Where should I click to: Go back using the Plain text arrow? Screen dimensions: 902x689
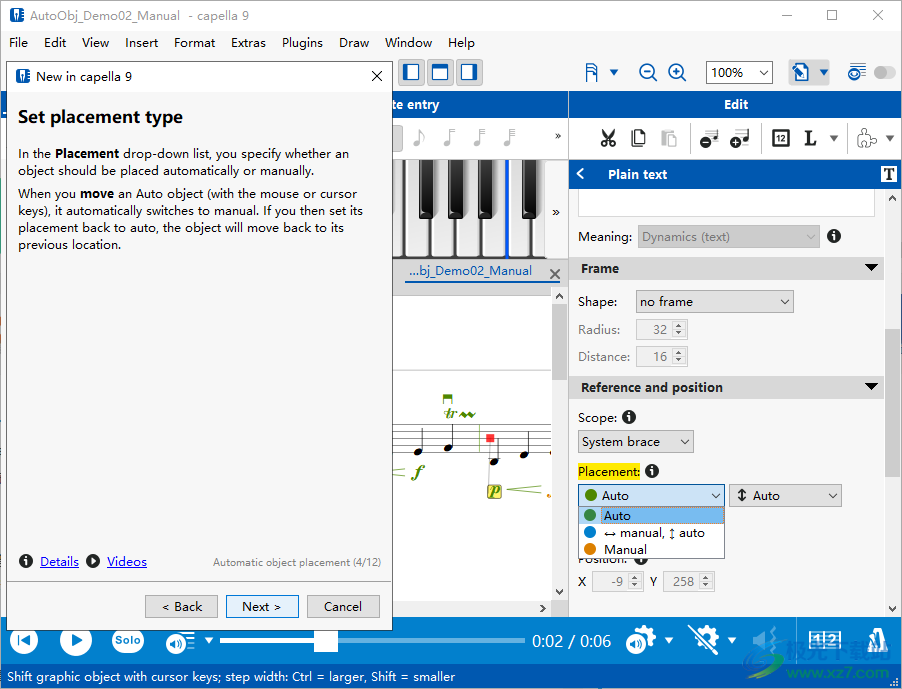(x=581, y=174)
